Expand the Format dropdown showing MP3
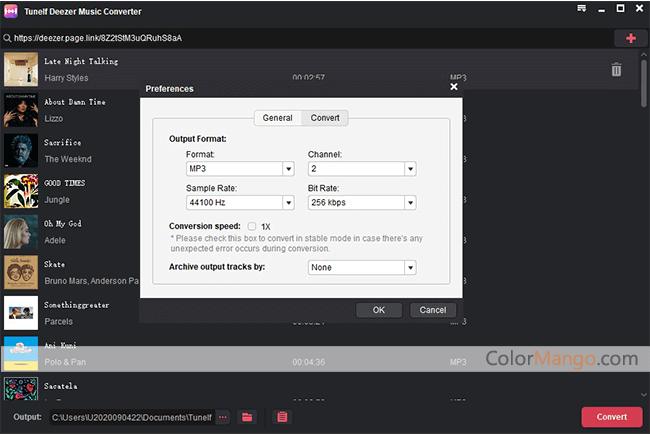The width and height of the screenshot is (650, 435). point(288,170)
